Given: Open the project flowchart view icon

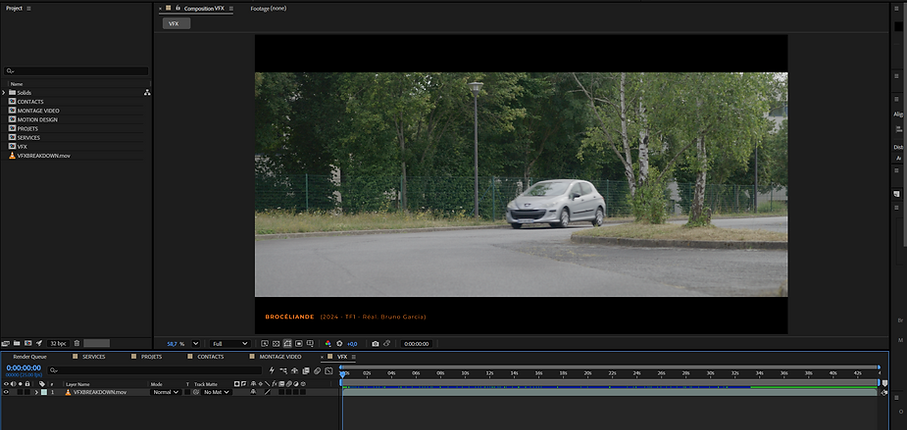Looking at the screenshot, I should point(147,93).
